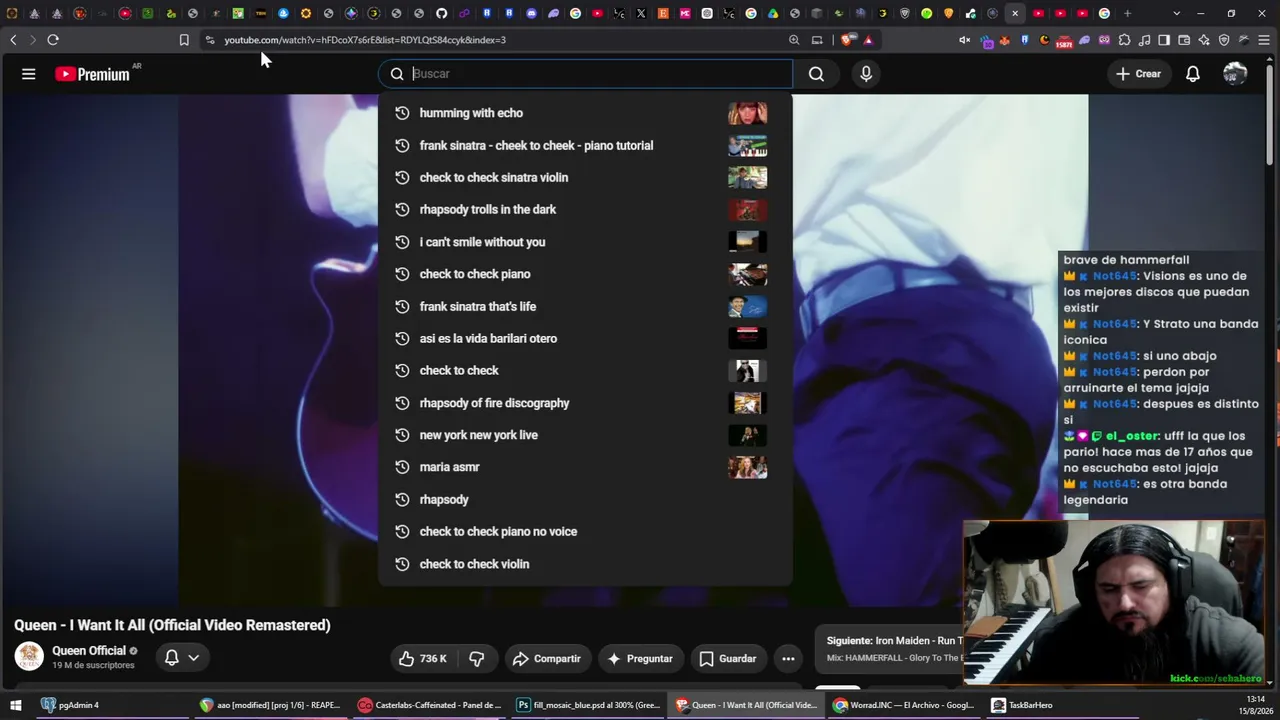The width and height of the screenshot is (1280, 720).
Task: Unmute the tab via speaker icon
Action: click(x=965, y=40)
